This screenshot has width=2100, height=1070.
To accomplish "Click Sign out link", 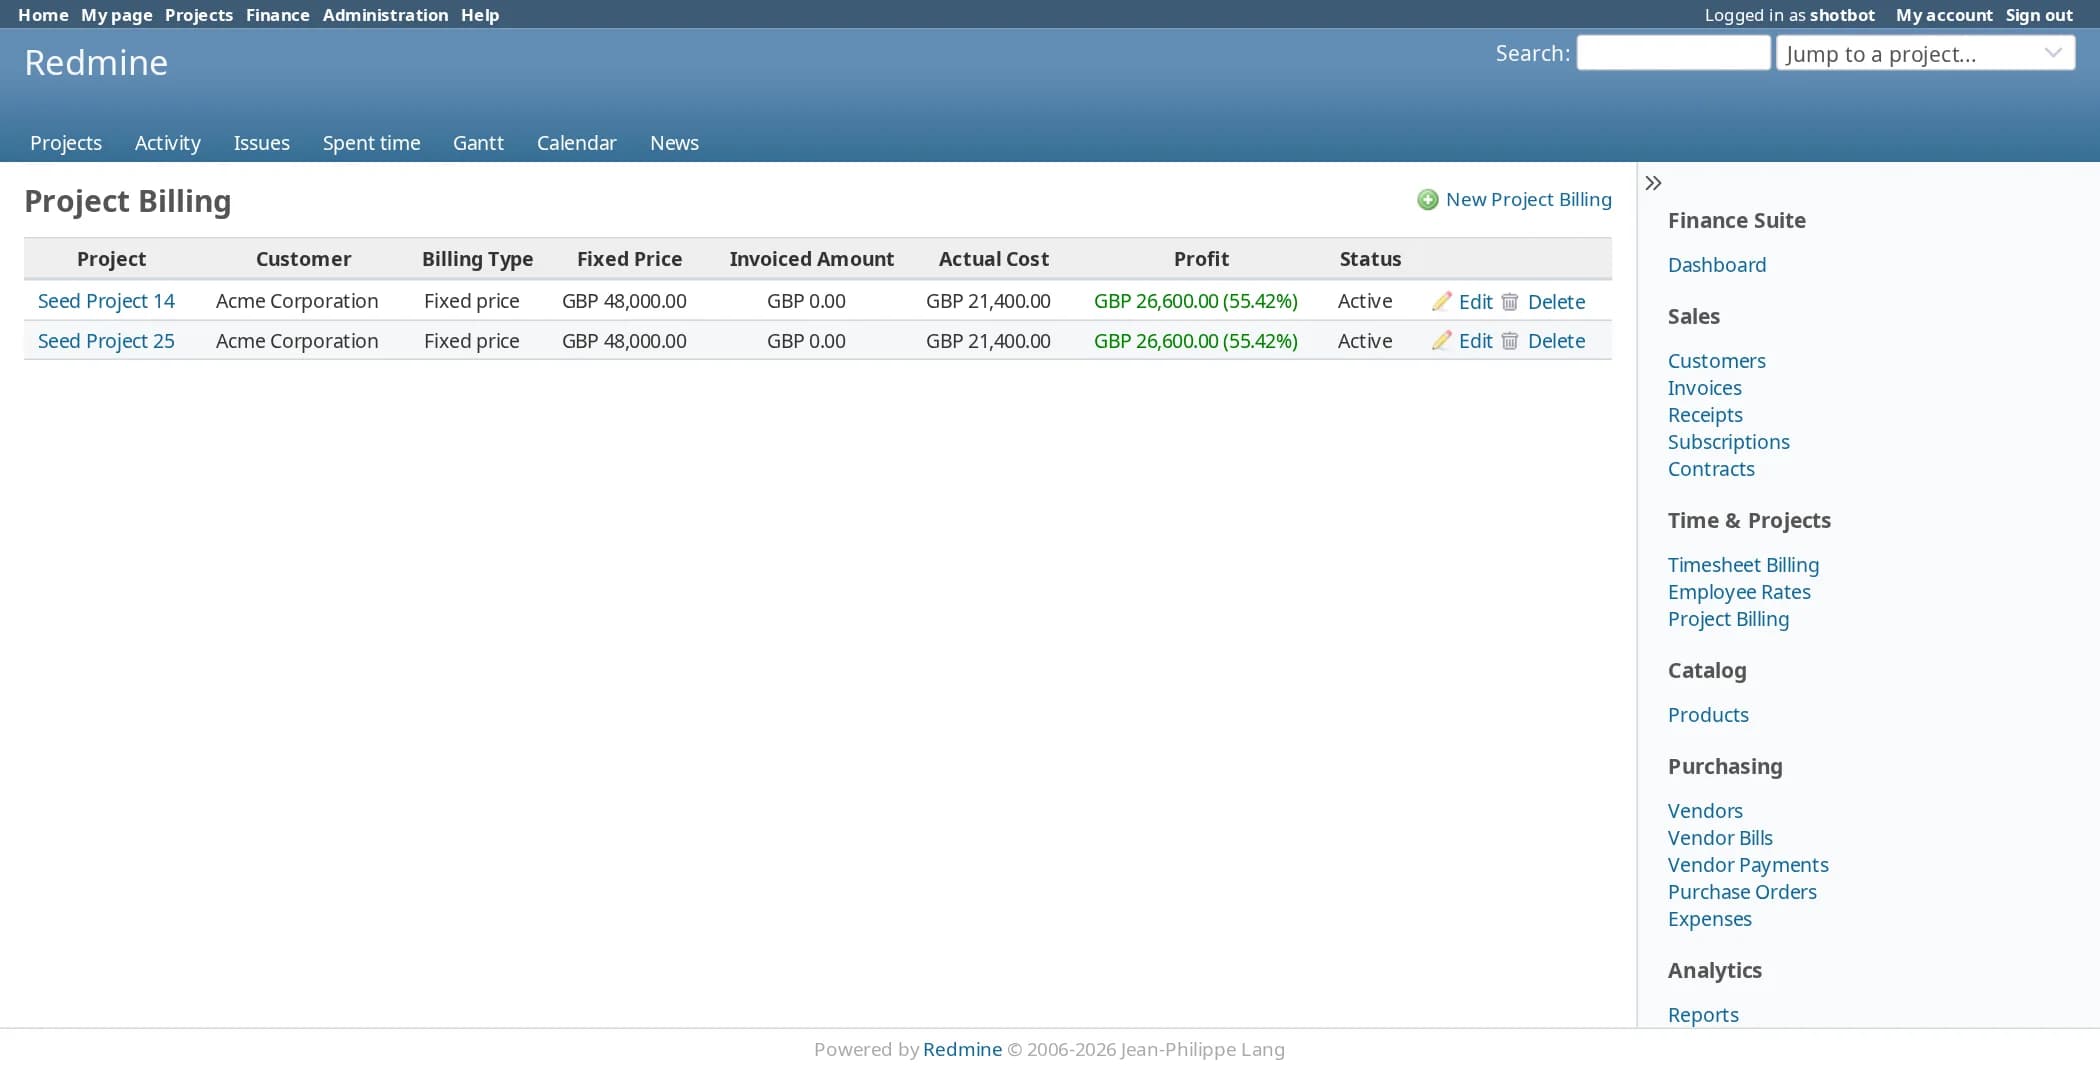I will click(2039, 15).
